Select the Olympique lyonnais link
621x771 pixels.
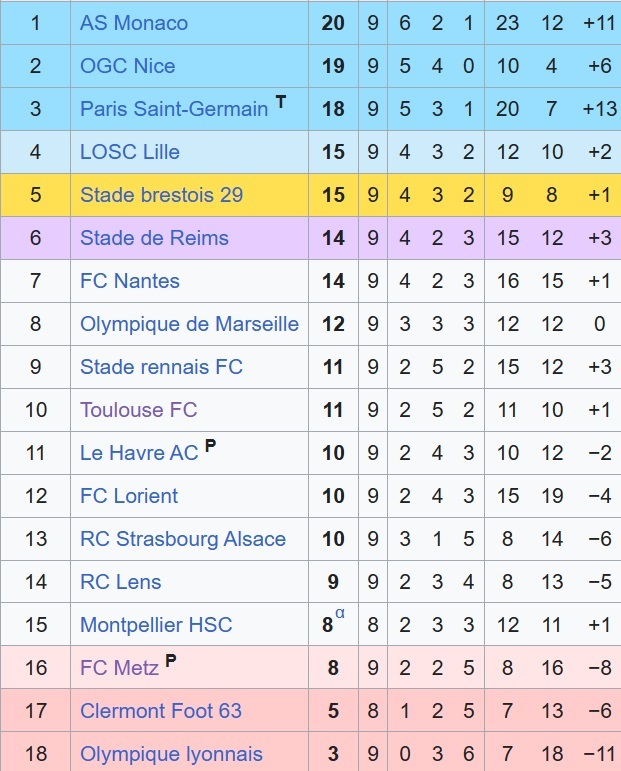click(171, 754)
